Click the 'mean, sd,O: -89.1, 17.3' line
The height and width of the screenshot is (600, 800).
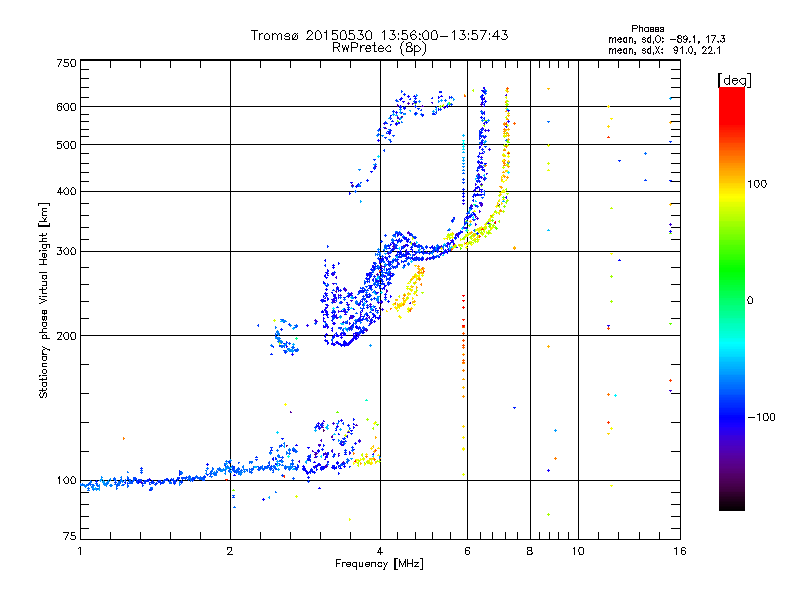point(666,39)
